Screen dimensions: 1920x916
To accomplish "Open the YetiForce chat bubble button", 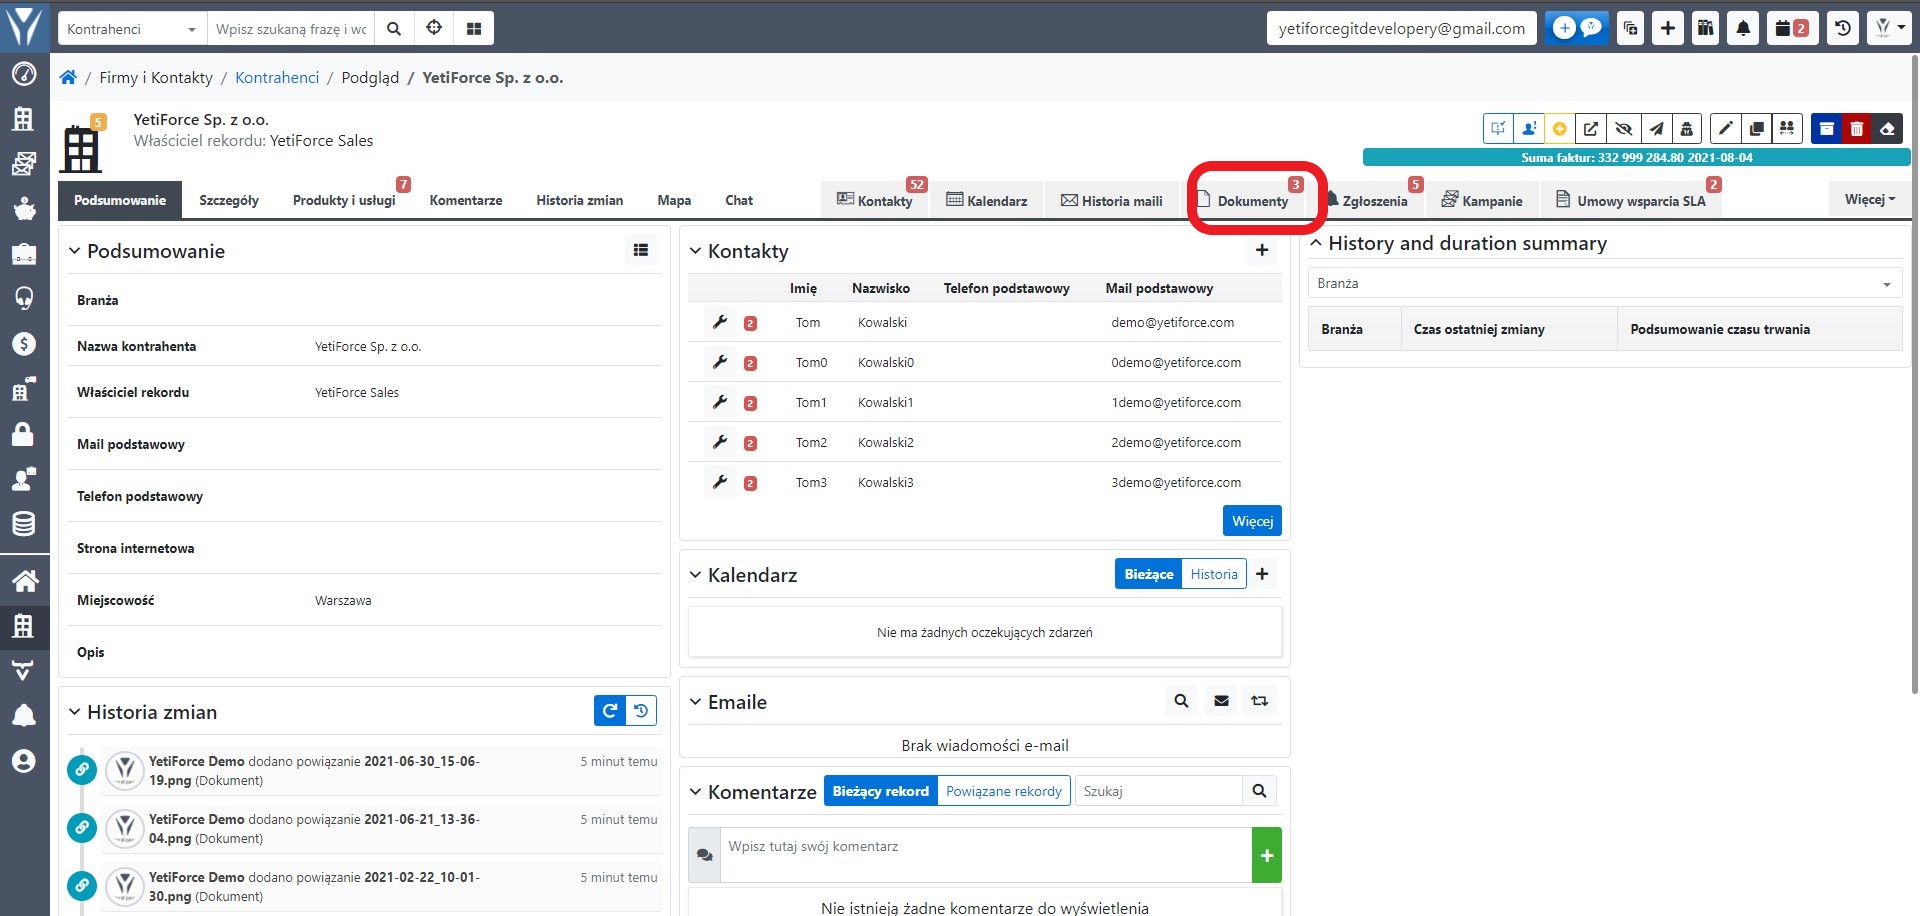I will click(x=1577, y=29).
